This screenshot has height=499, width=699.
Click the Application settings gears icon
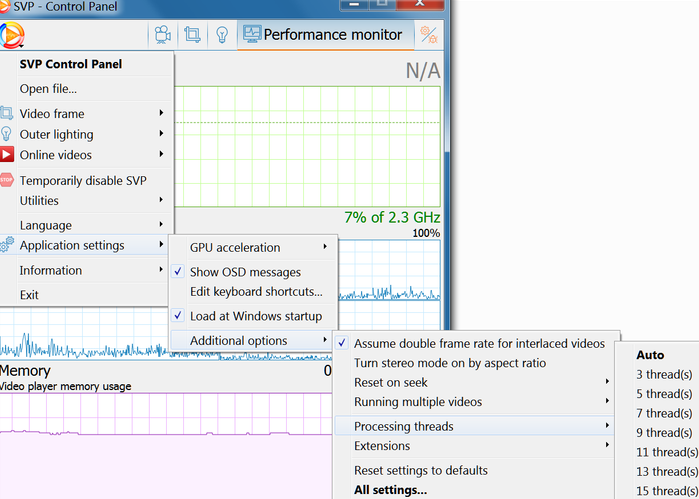(8, 245)
